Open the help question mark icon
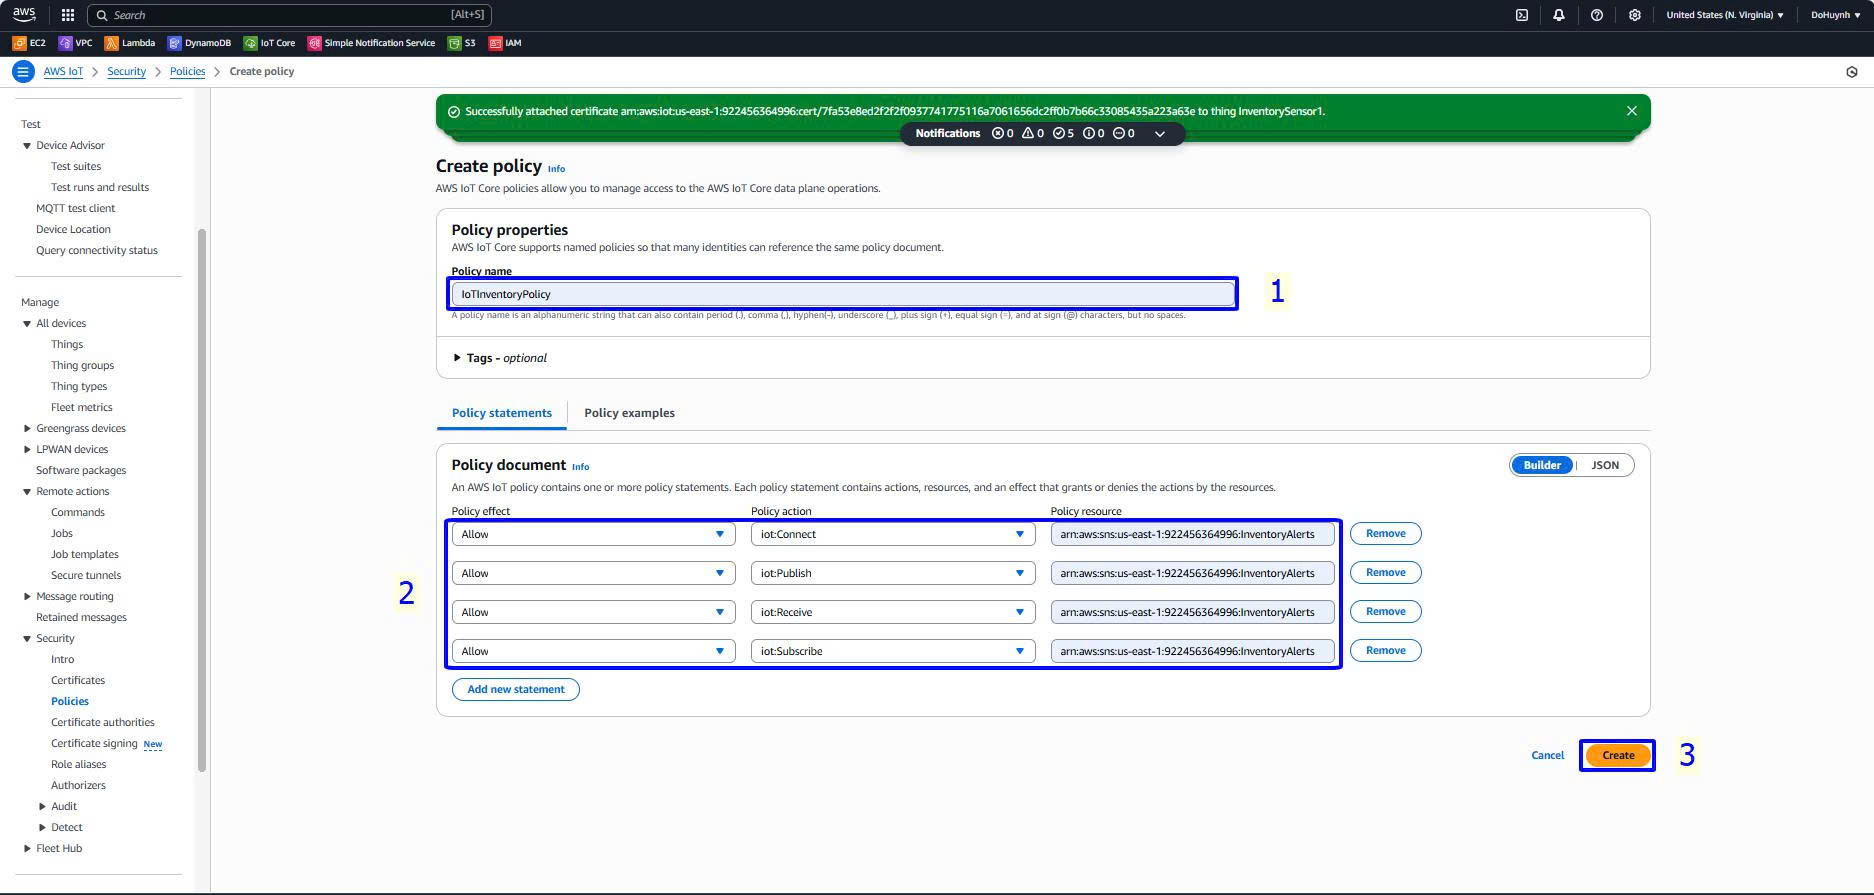1874x895 pixels. [1596, 15]
